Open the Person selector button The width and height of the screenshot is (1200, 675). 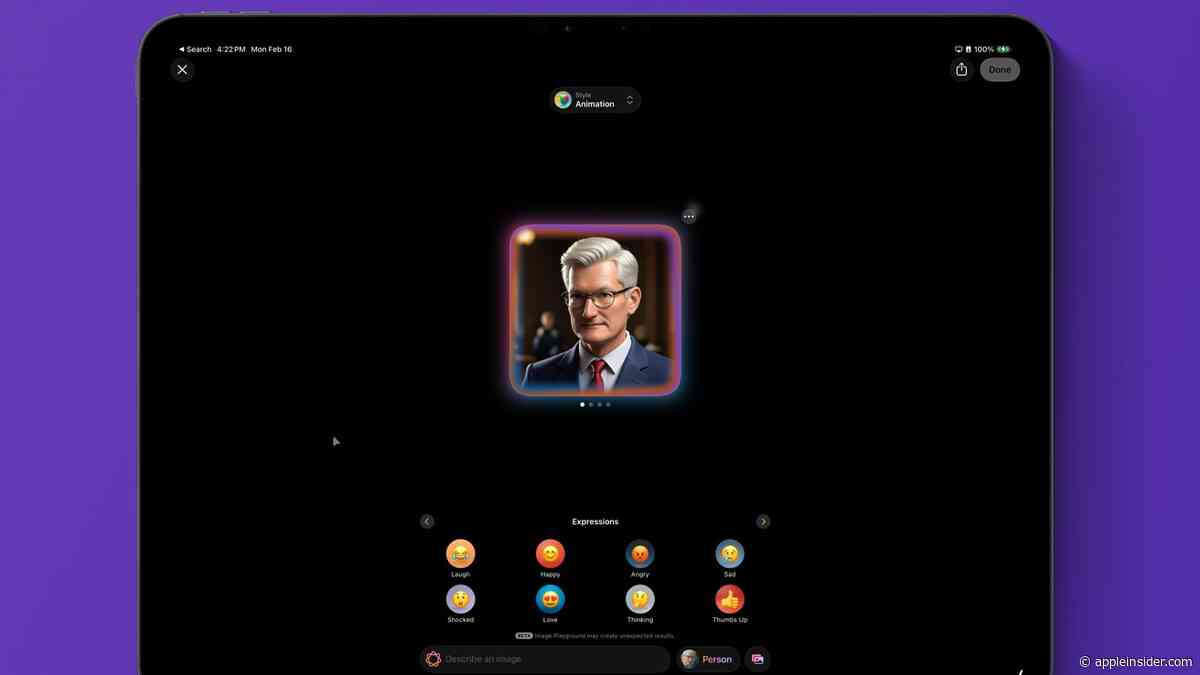click(x=707, y=659)
